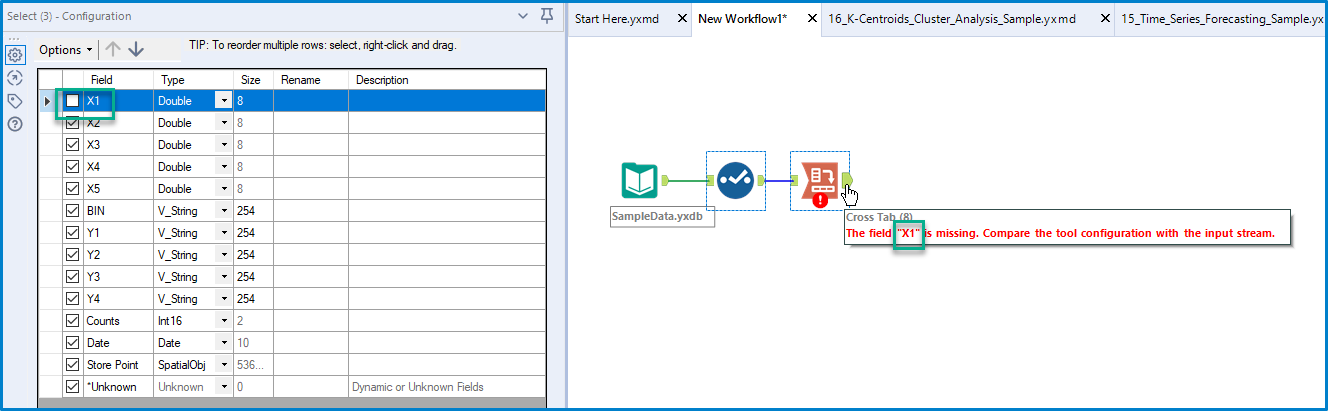This screenshot has height=411, width=1328.
Task: Switch to the Start Here.yxmd tab
Action: [617, 19]
